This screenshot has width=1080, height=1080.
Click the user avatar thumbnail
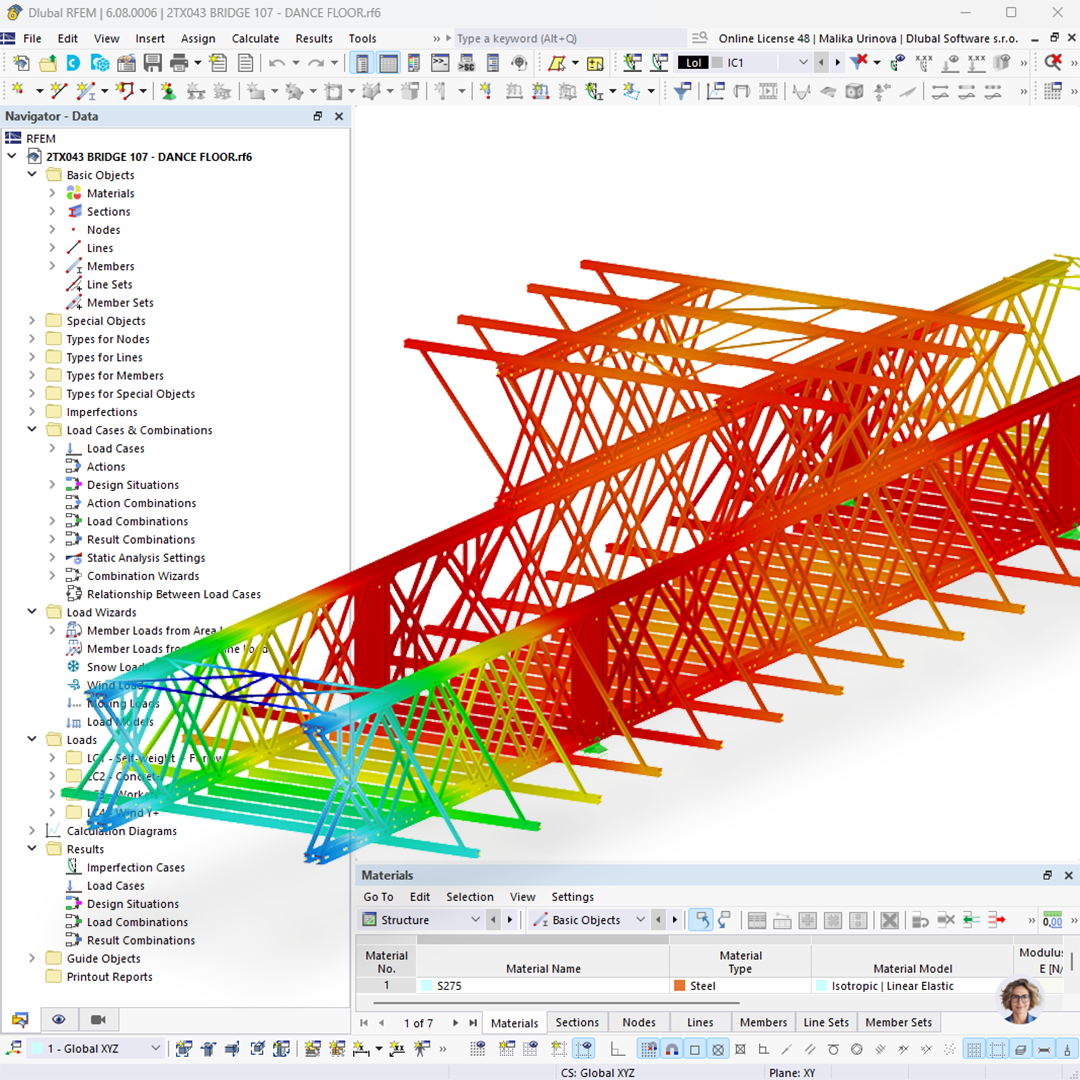(1020, 999)
